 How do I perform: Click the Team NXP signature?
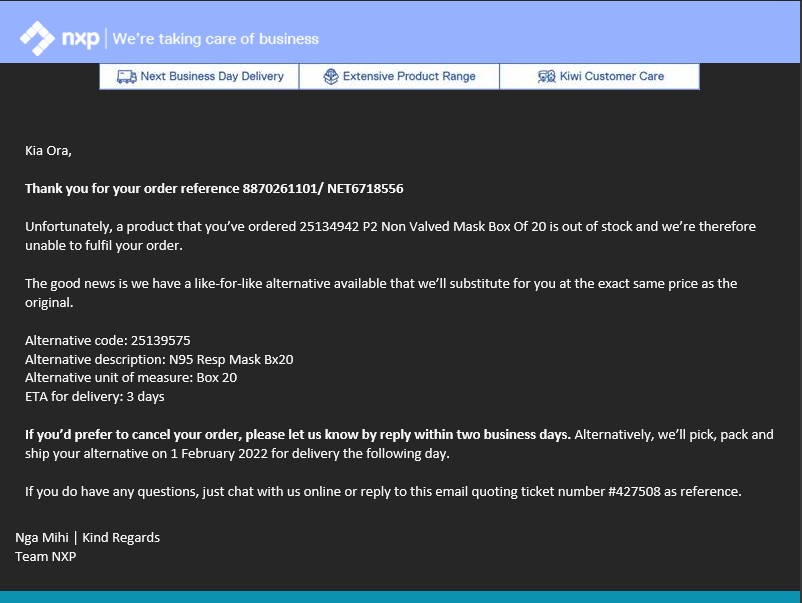45,556
